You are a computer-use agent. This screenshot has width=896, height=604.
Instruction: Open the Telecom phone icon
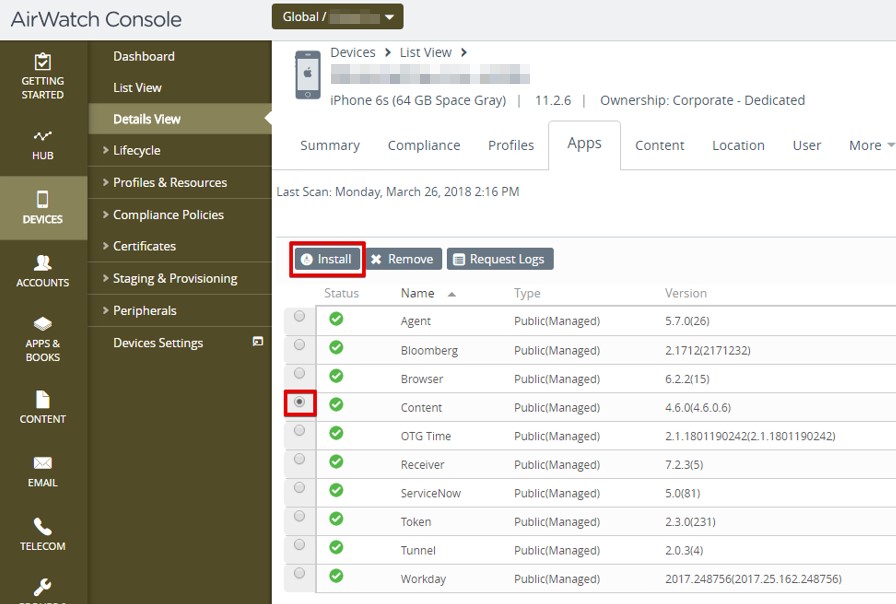point(43,526)
